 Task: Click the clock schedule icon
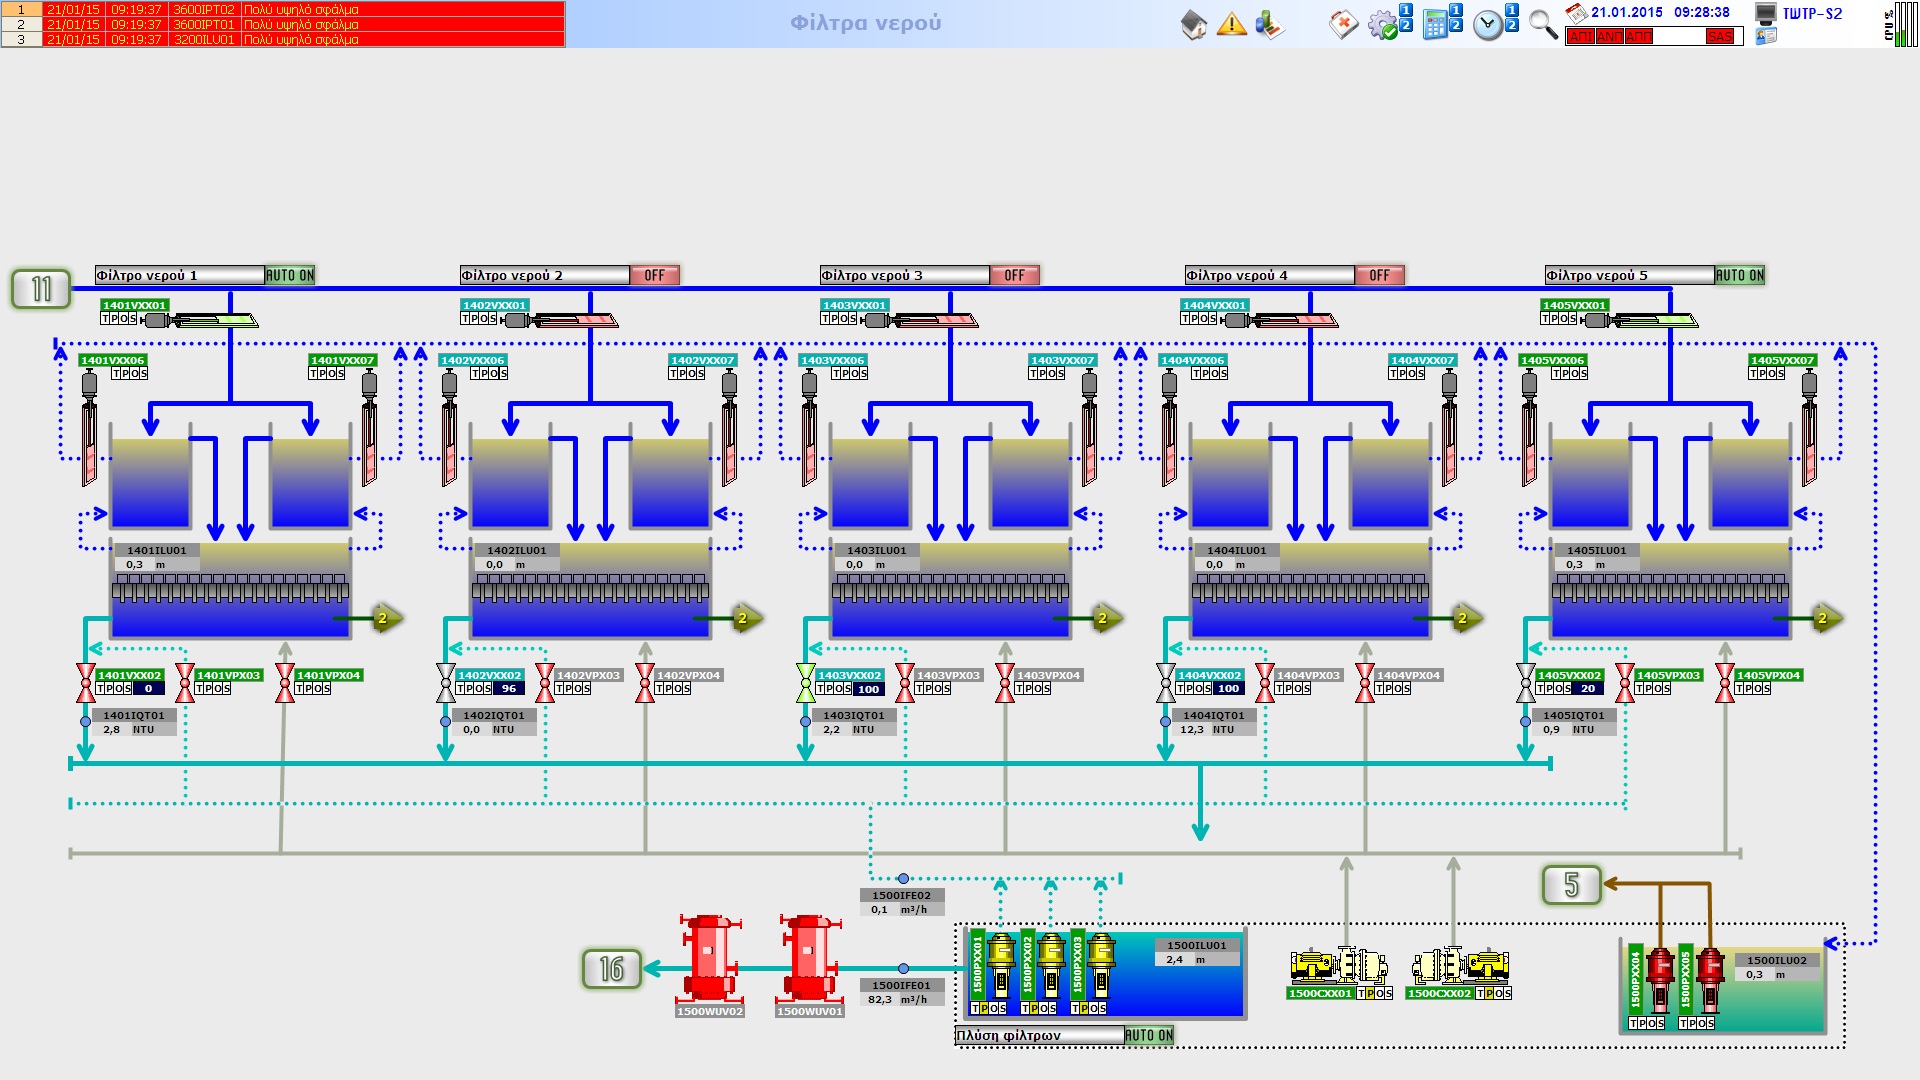click(1488, 25)
